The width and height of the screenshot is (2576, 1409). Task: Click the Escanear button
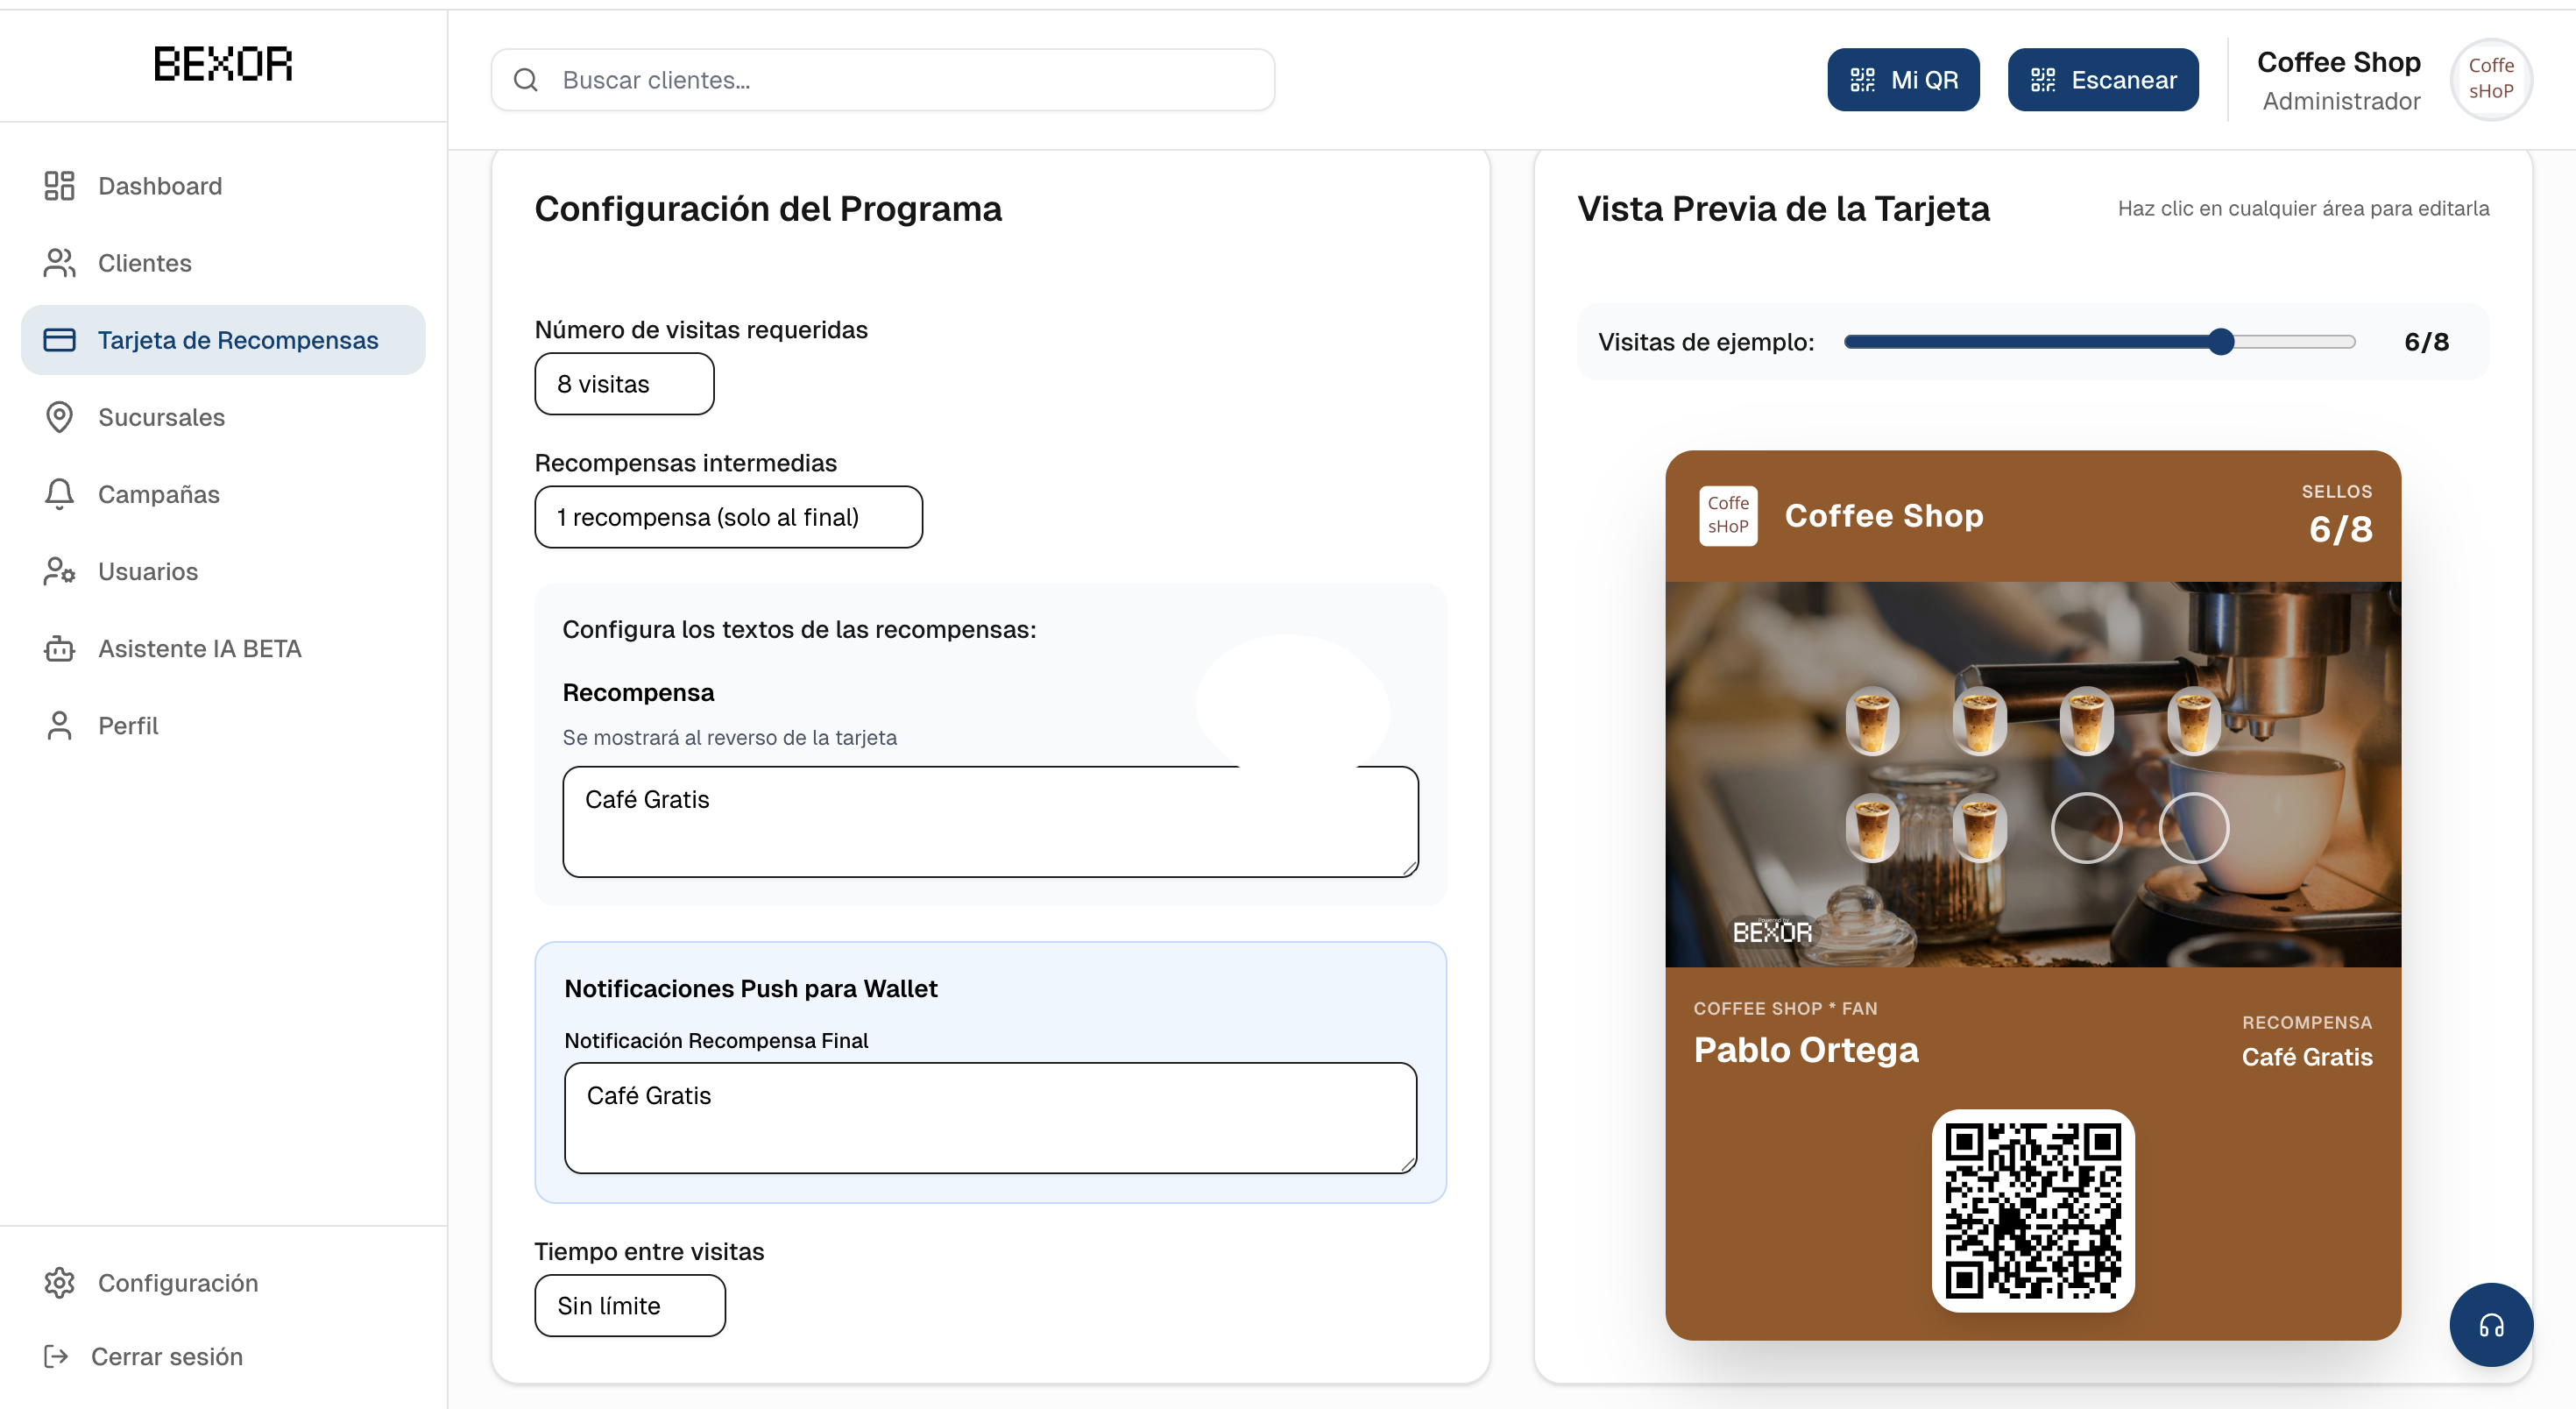click(2102, 79)
